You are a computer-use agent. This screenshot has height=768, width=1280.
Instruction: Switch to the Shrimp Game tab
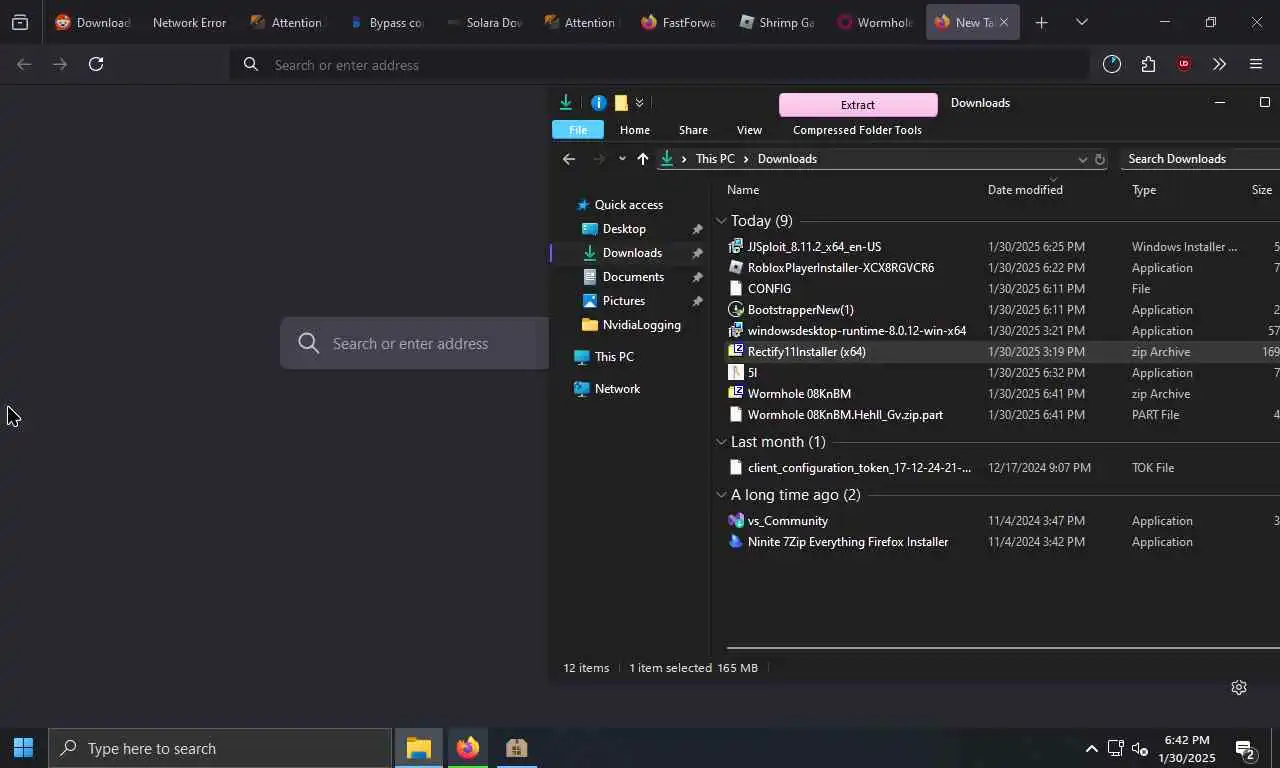(x=777, y=22)
